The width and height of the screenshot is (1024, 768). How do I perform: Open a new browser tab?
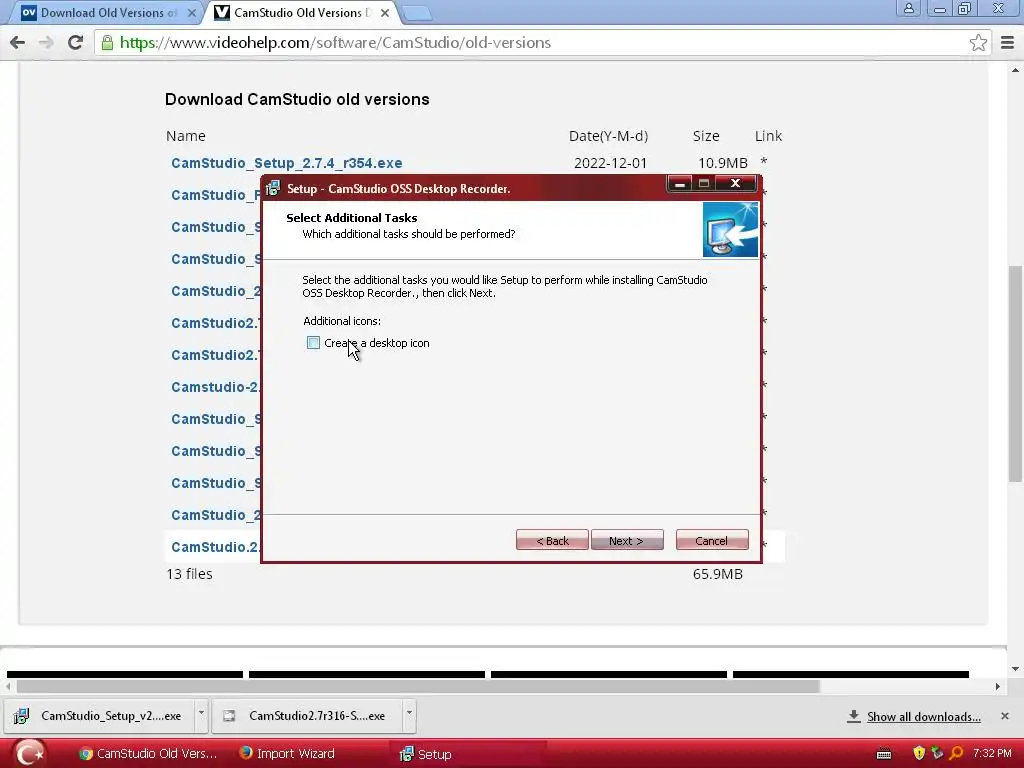(416, 13)
